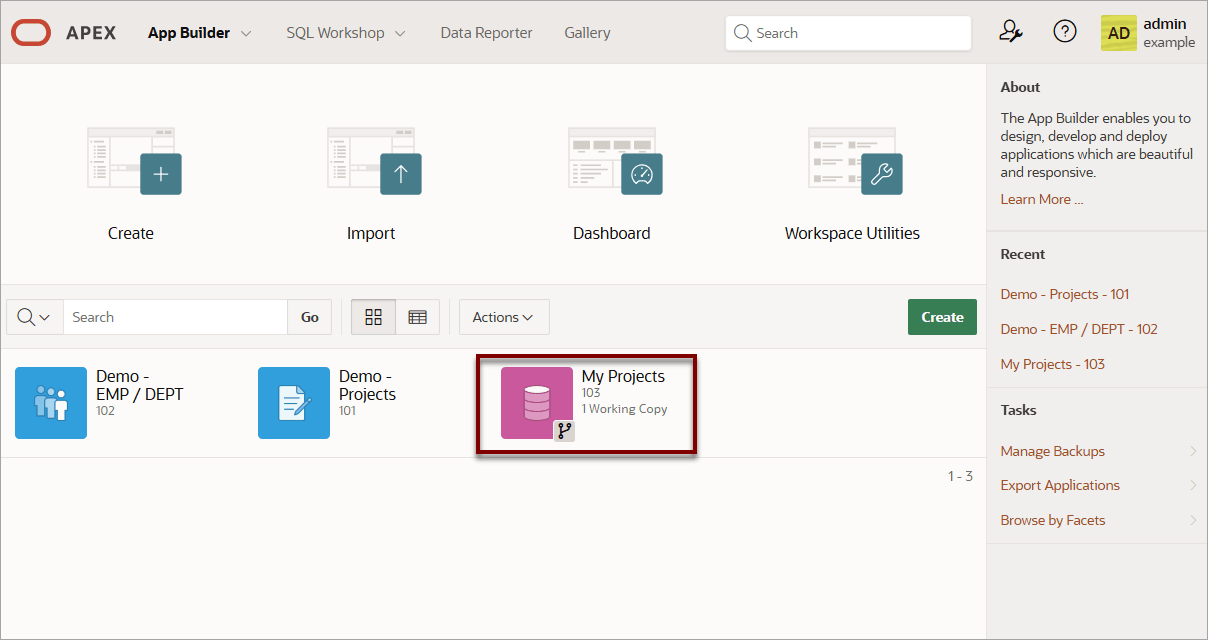This screenshot has height=640, width=1208.
Task: Expand the Browse by Facets arrow
Action: tap(1193, 520)
